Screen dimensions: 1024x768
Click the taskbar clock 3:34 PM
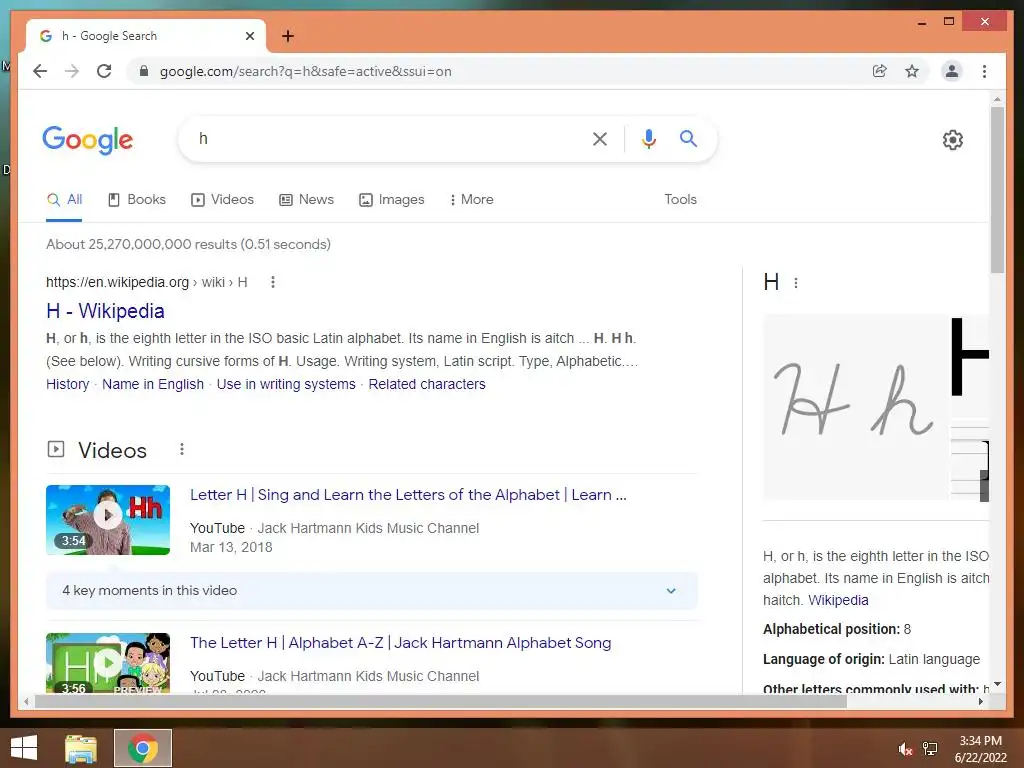[x=980, y=741]
